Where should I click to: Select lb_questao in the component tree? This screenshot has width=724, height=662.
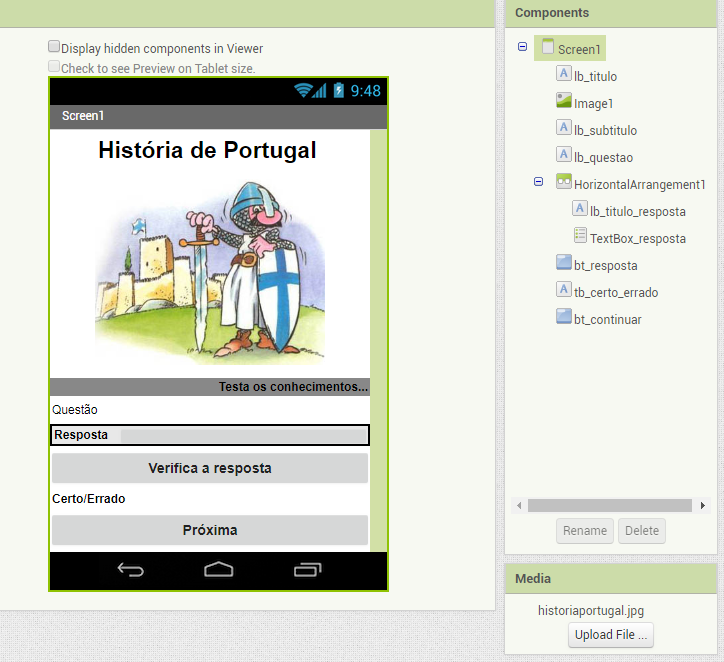603,157
